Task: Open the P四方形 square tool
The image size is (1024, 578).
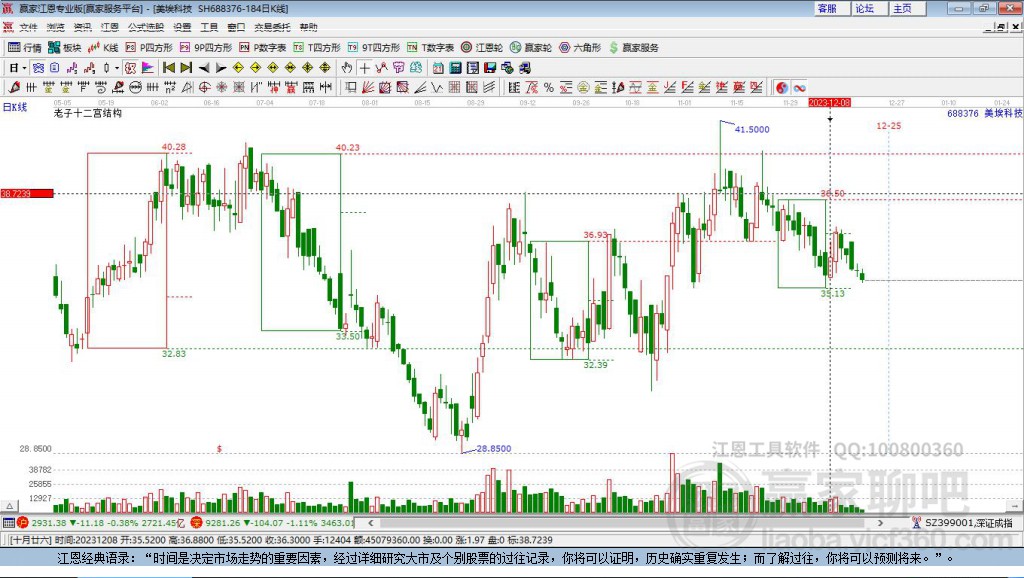Action: [149, 48]
